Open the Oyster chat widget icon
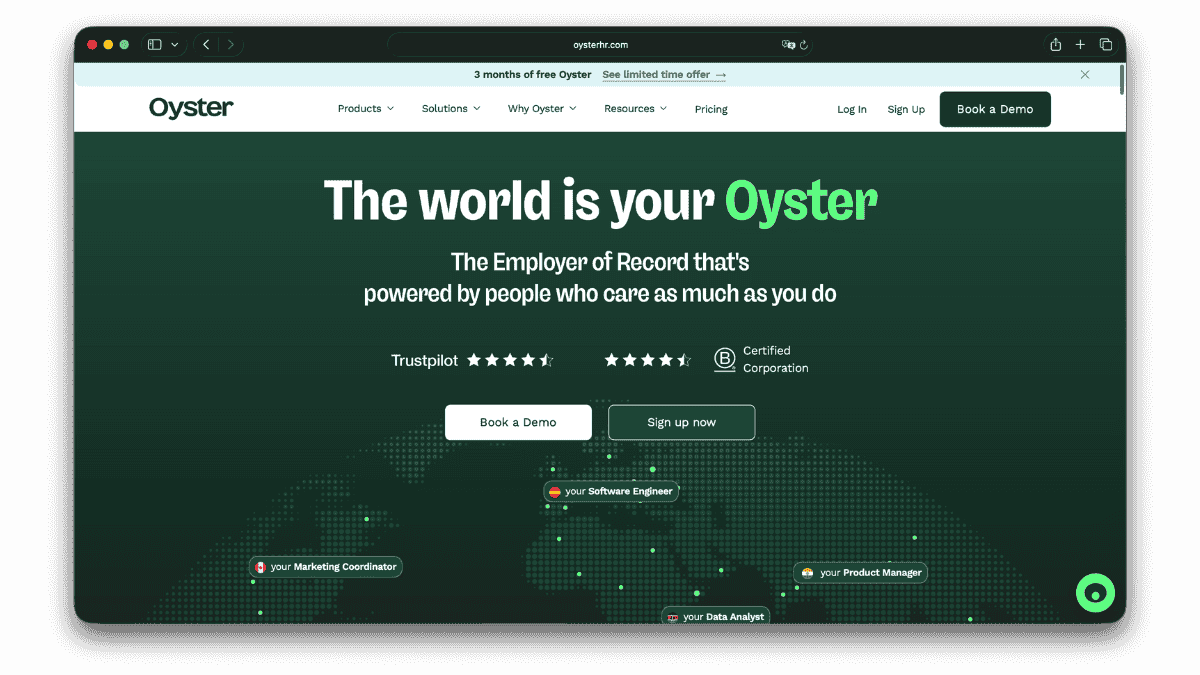1200x675 pixels. (x=1095, y=592)
